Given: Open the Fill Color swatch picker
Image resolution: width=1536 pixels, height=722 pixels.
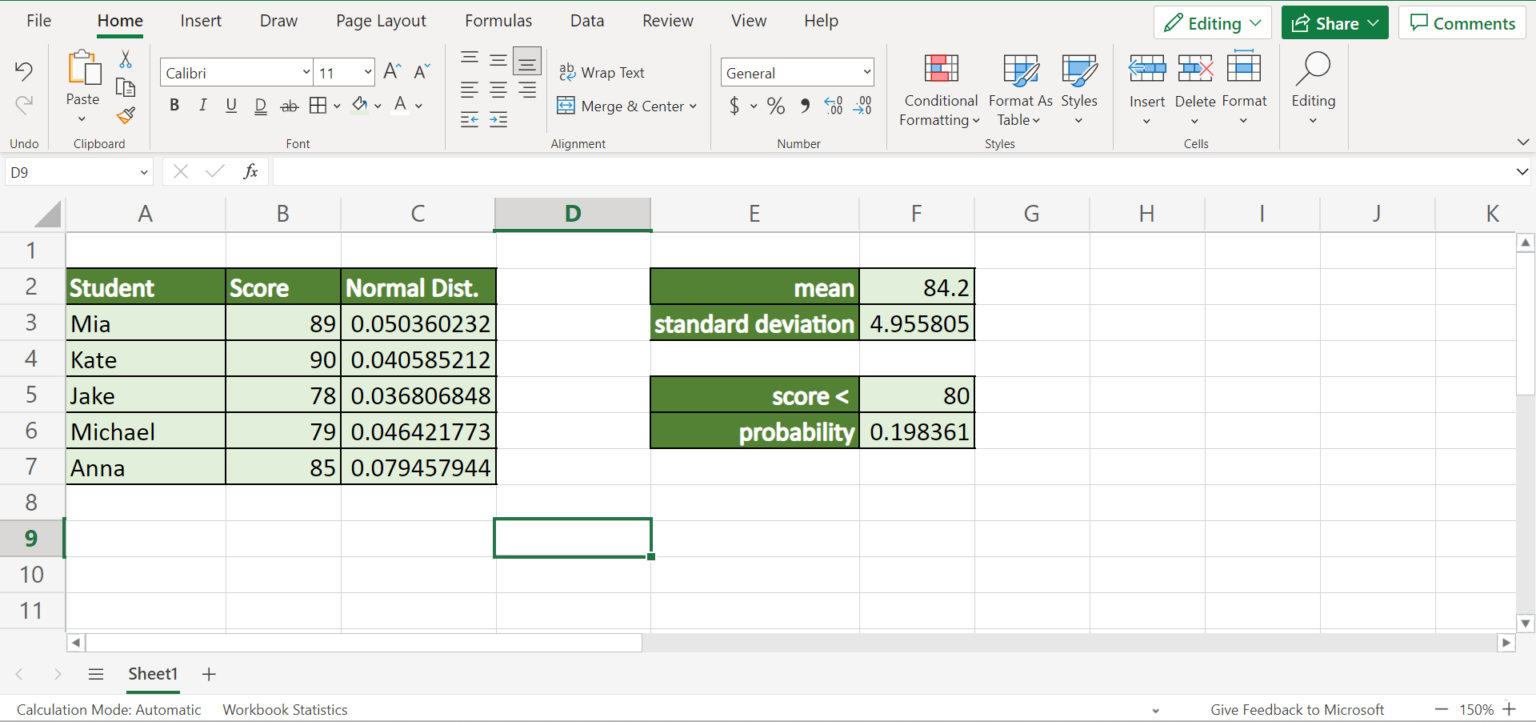Looking at the screenshot, I should click(x=378, y=105).
